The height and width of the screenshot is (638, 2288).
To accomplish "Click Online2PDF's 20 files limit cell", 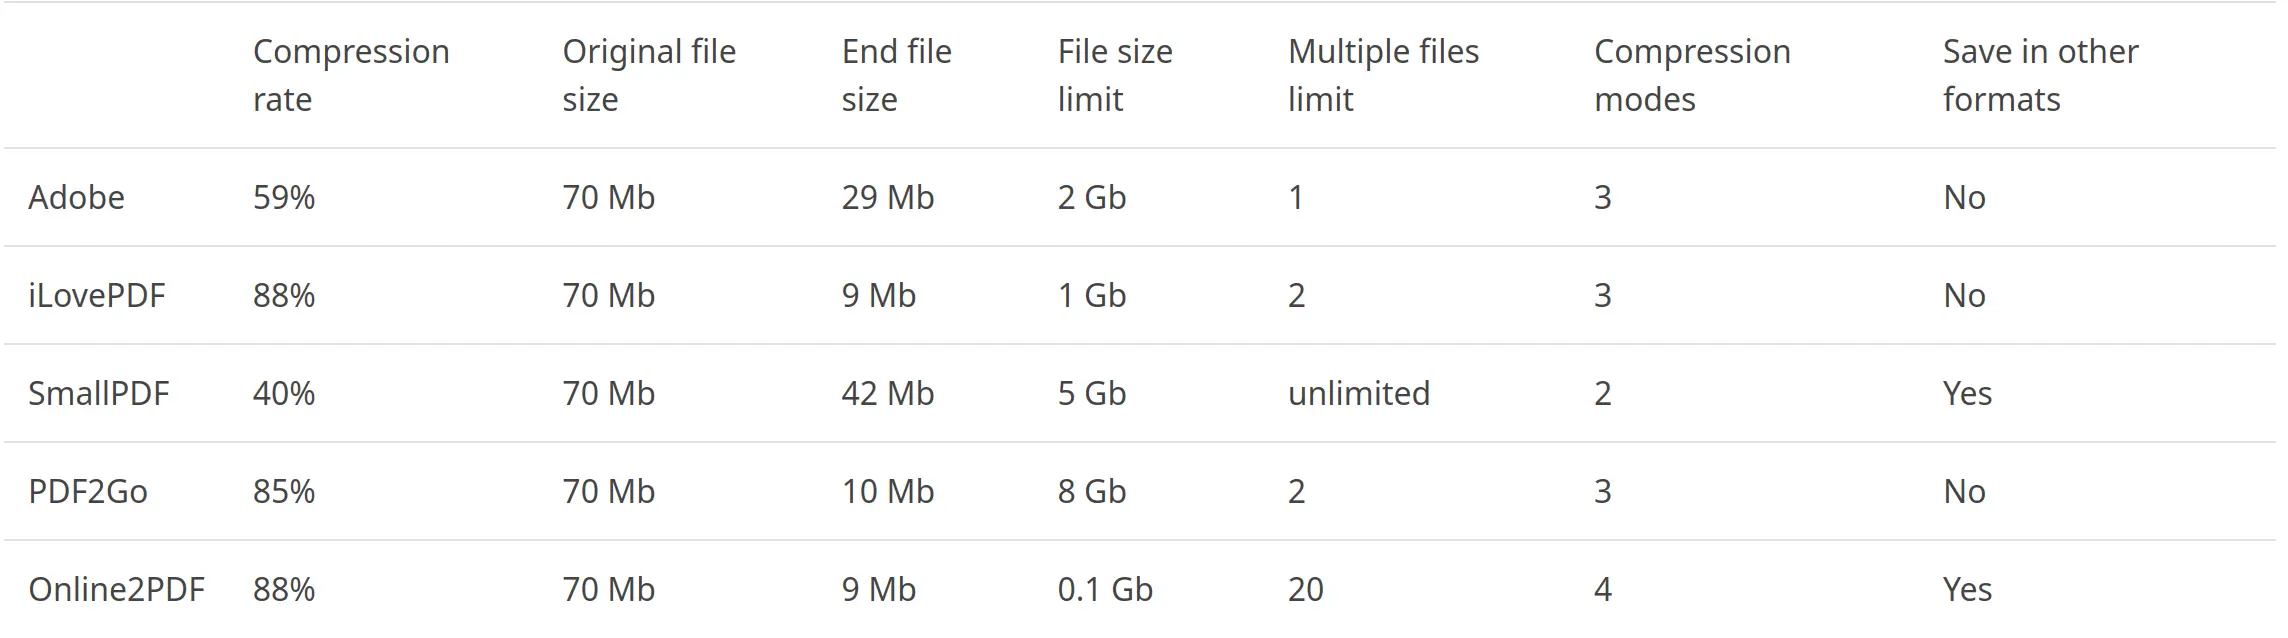I will pos(1306,589).
